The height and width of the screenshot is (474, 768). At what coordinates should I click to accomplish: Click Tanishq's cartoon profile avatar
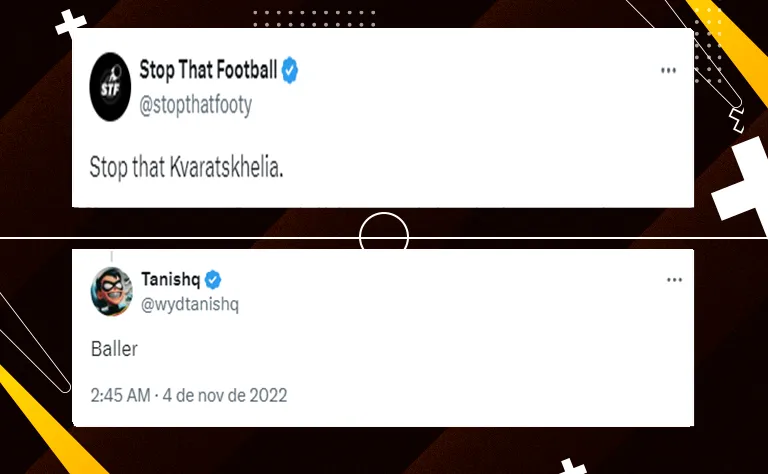[x=111, y=291]
